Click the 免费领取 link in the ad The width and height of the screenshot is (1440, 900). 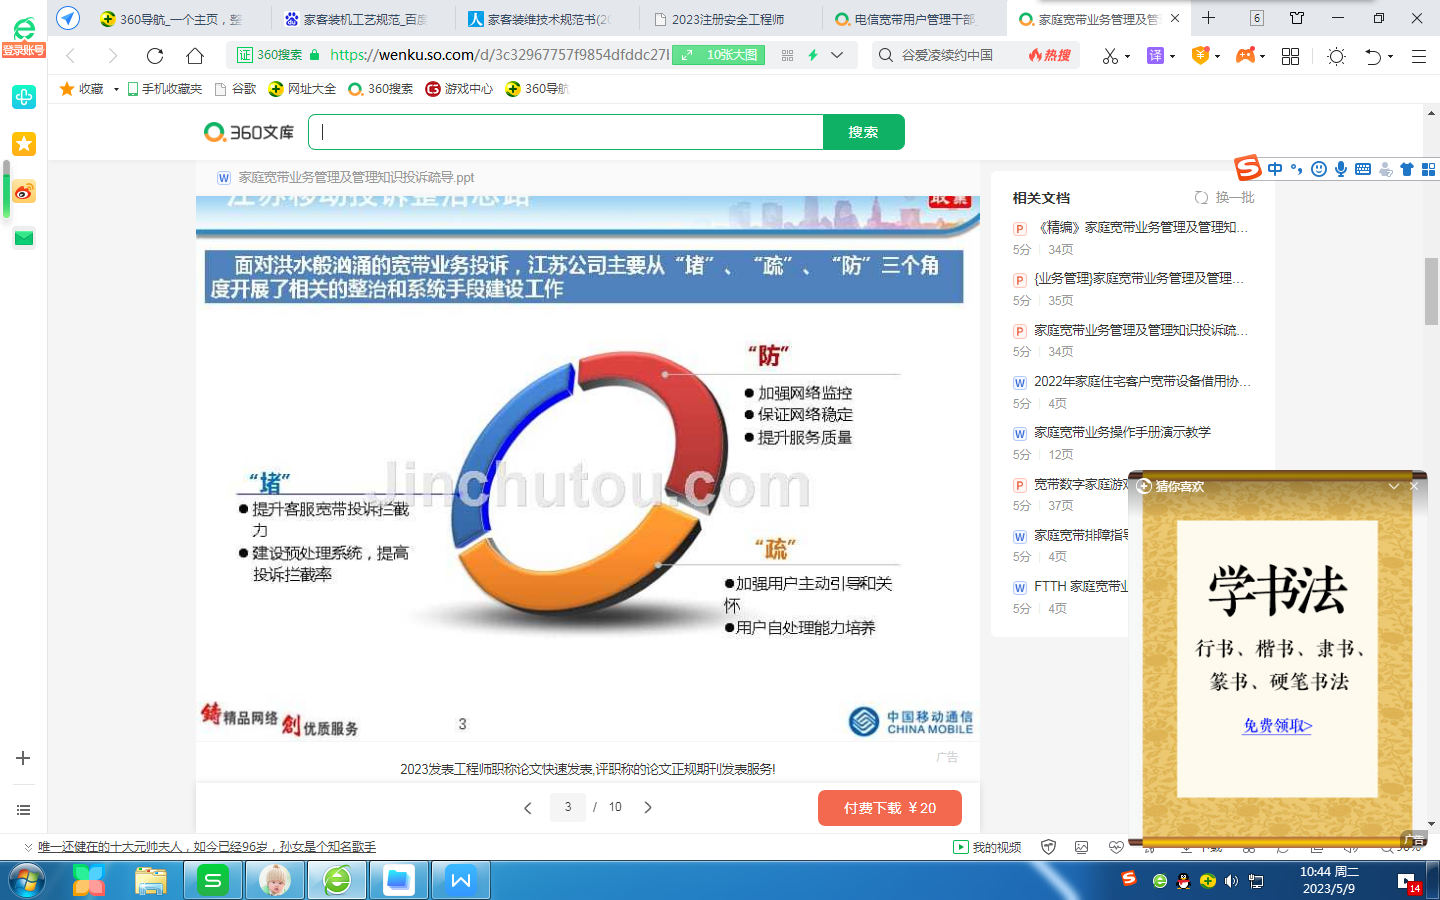tap(1277, 726)
